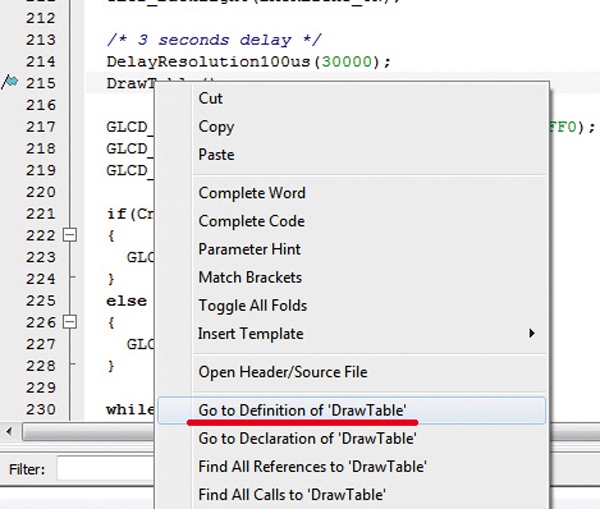Choose Copy in the context menu
Image resolution: width=600 pixels, height=509 pixels.
click(x=216, y=126)
